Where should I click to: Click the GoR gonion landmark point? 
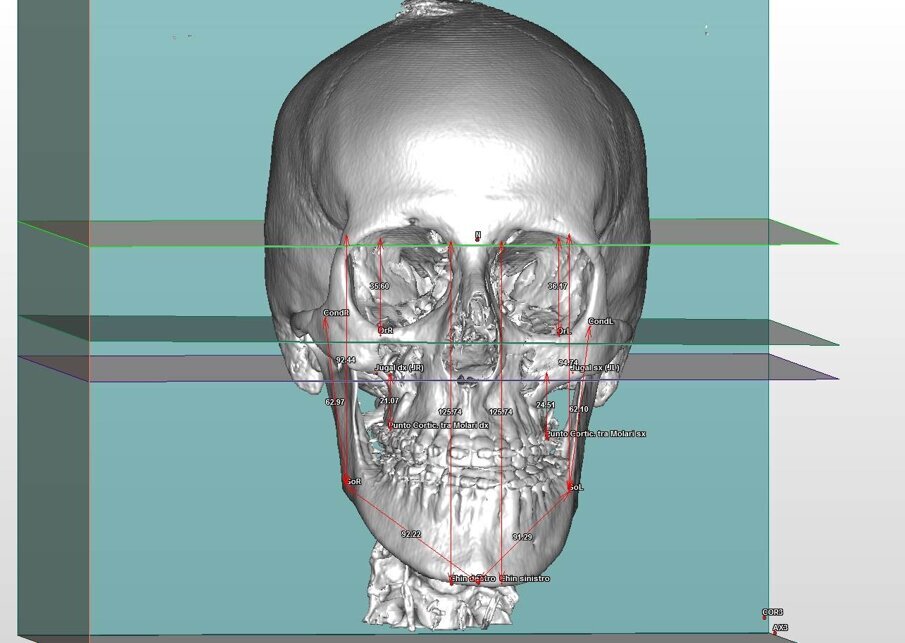(x=352, y=482)
